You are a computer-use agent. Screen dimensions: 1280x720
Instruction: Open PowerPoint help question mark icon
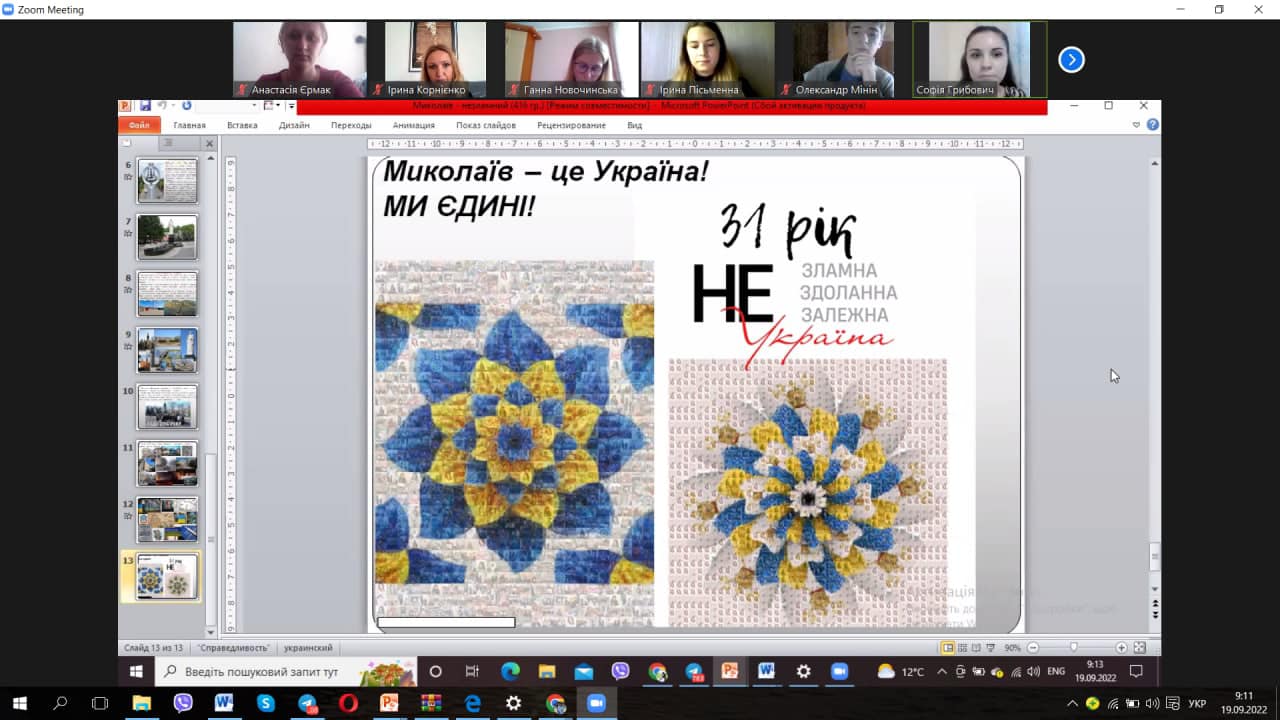pos(1153,125)
